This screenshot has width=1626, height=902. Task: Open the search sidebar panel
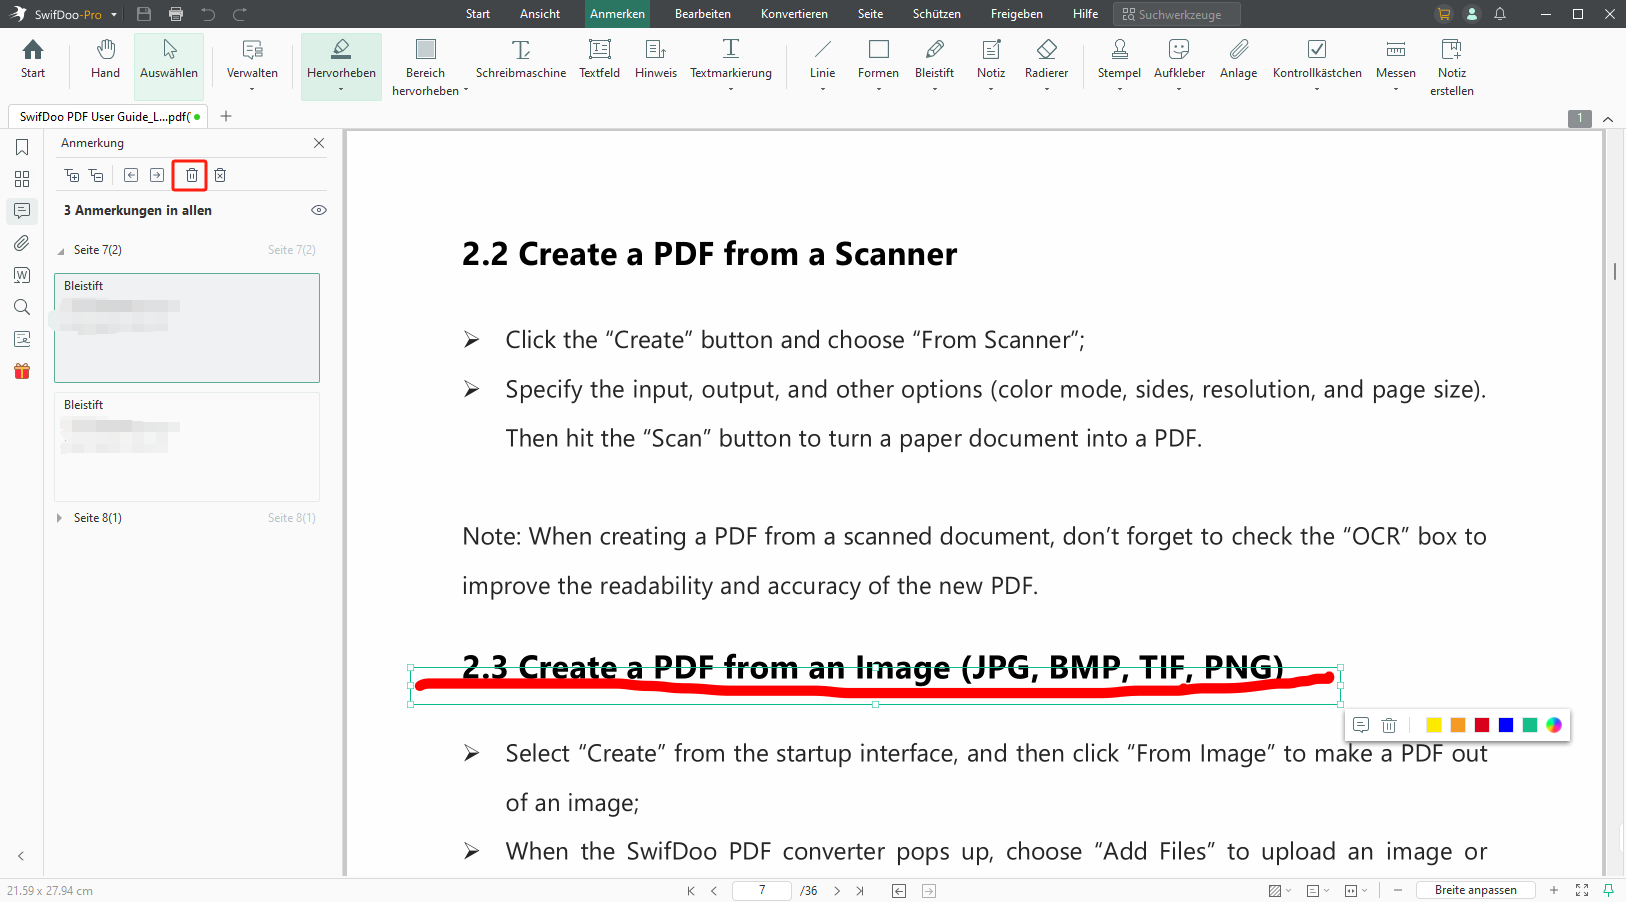22,307
